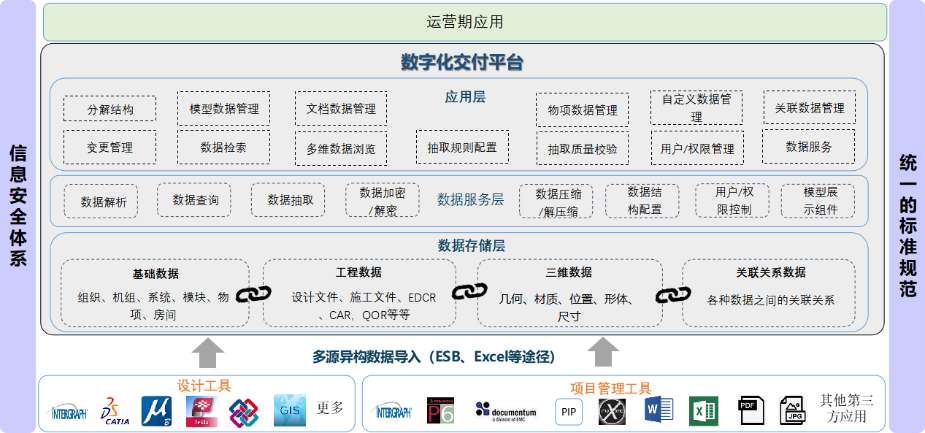Screen dimensions: 925x433
Task: Click the 数据服务层 label
Action: 470,199
